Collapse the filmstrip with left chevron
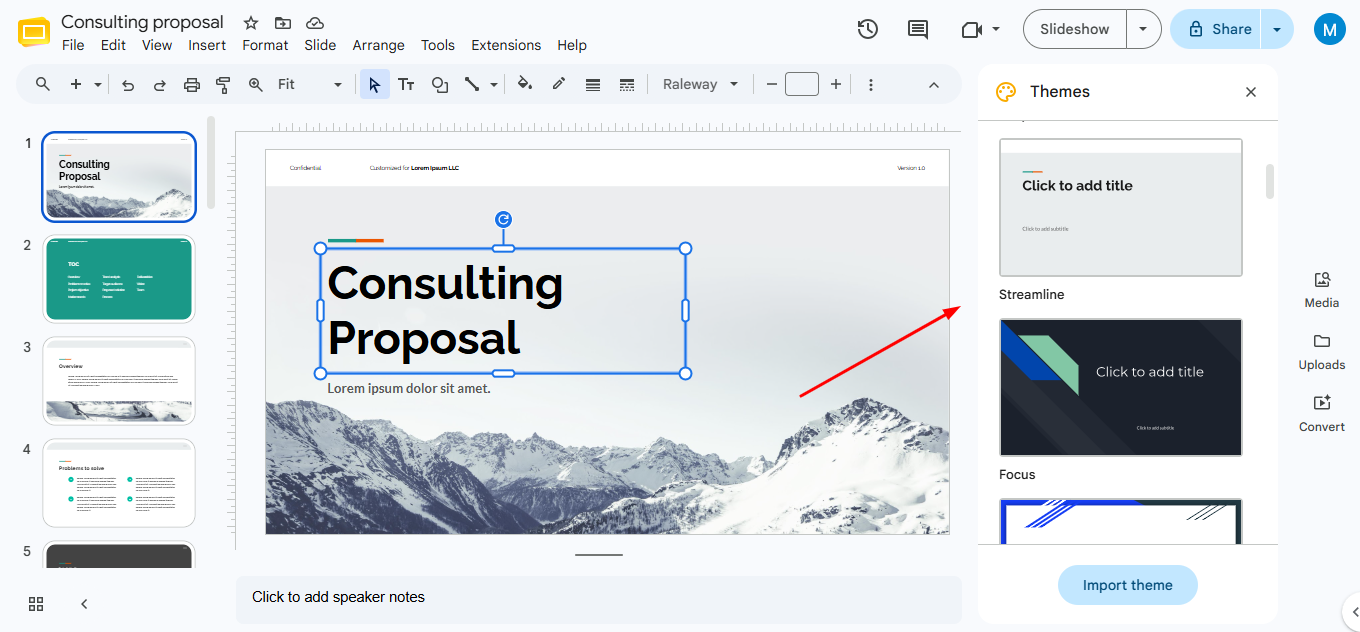Image resolution: width=1360 pixels, height=632 pixels. (84, 604)
